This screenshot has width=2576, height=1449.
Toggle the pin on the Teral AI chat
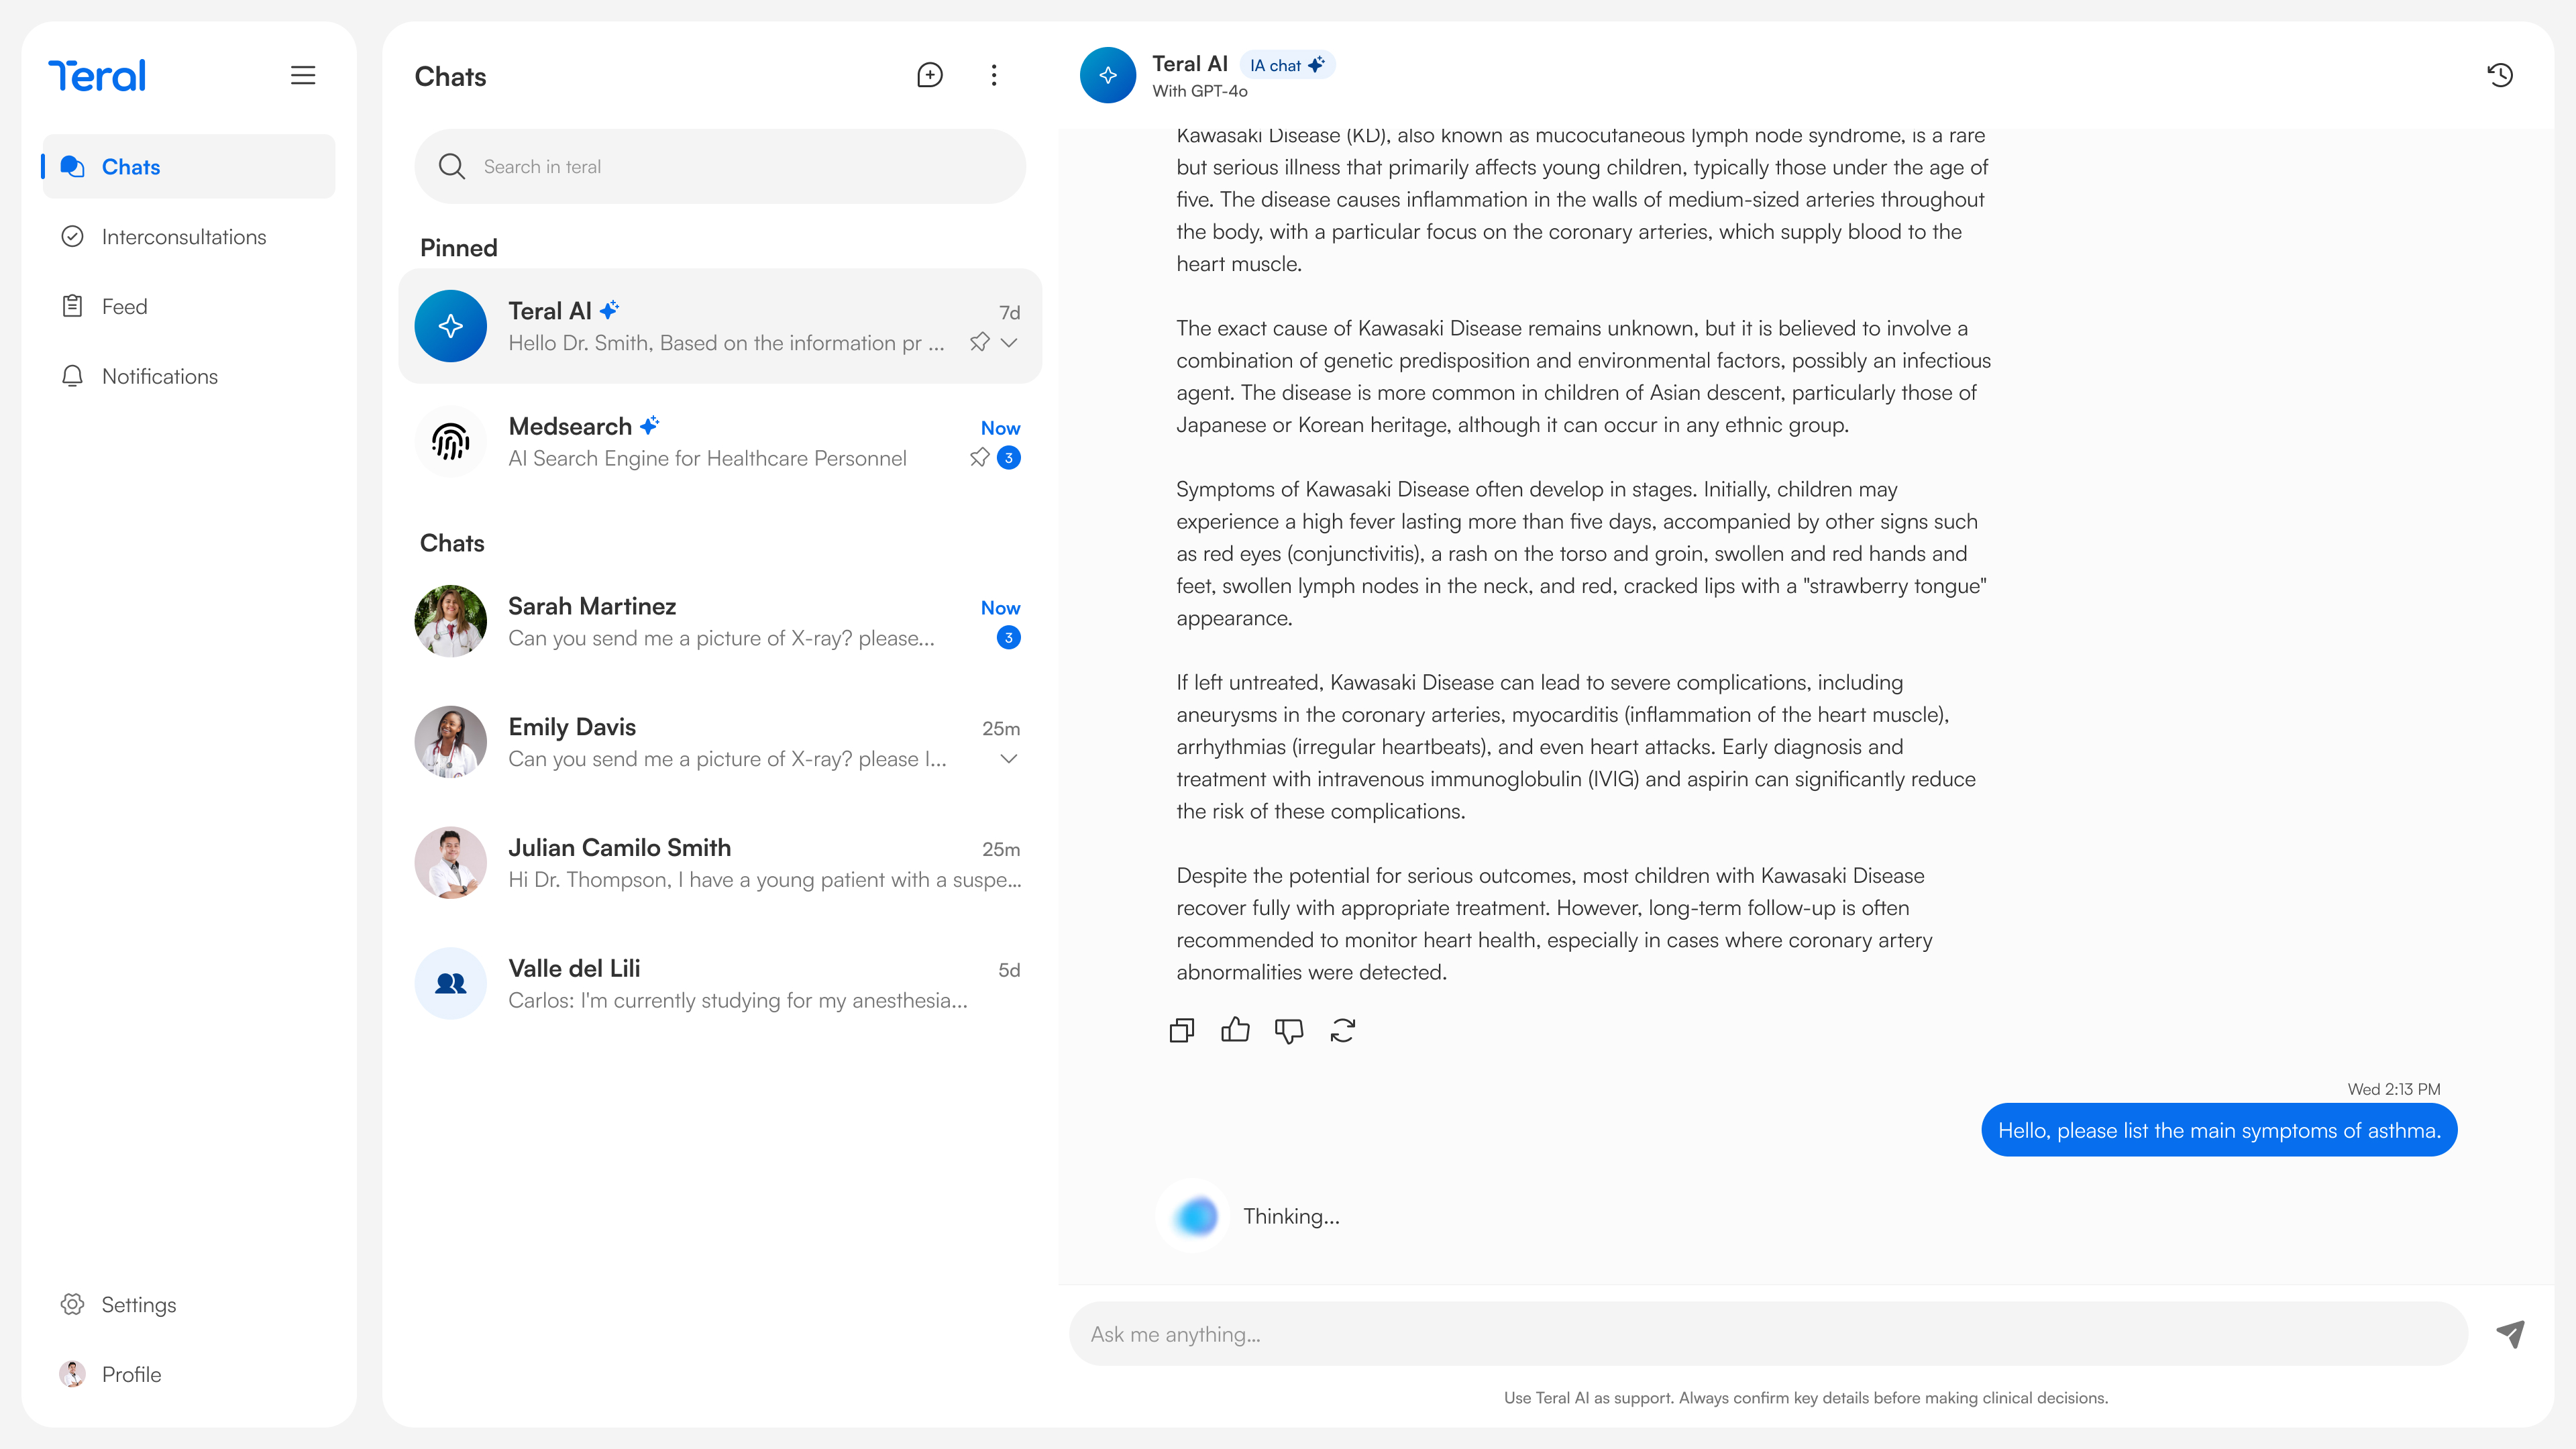click(x=979, y=342)
